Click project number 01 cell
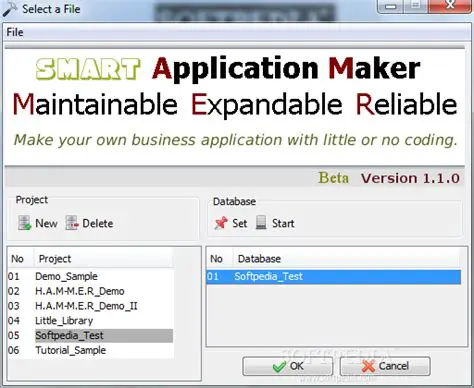Screen dimensions: 474x388 pos(14,276)
